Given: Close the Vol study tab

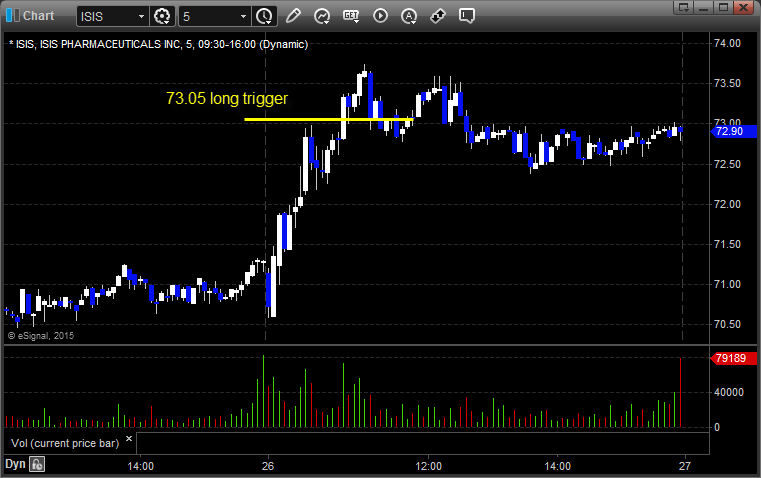Looking at the screenshot, I should (x=129, y=439).
